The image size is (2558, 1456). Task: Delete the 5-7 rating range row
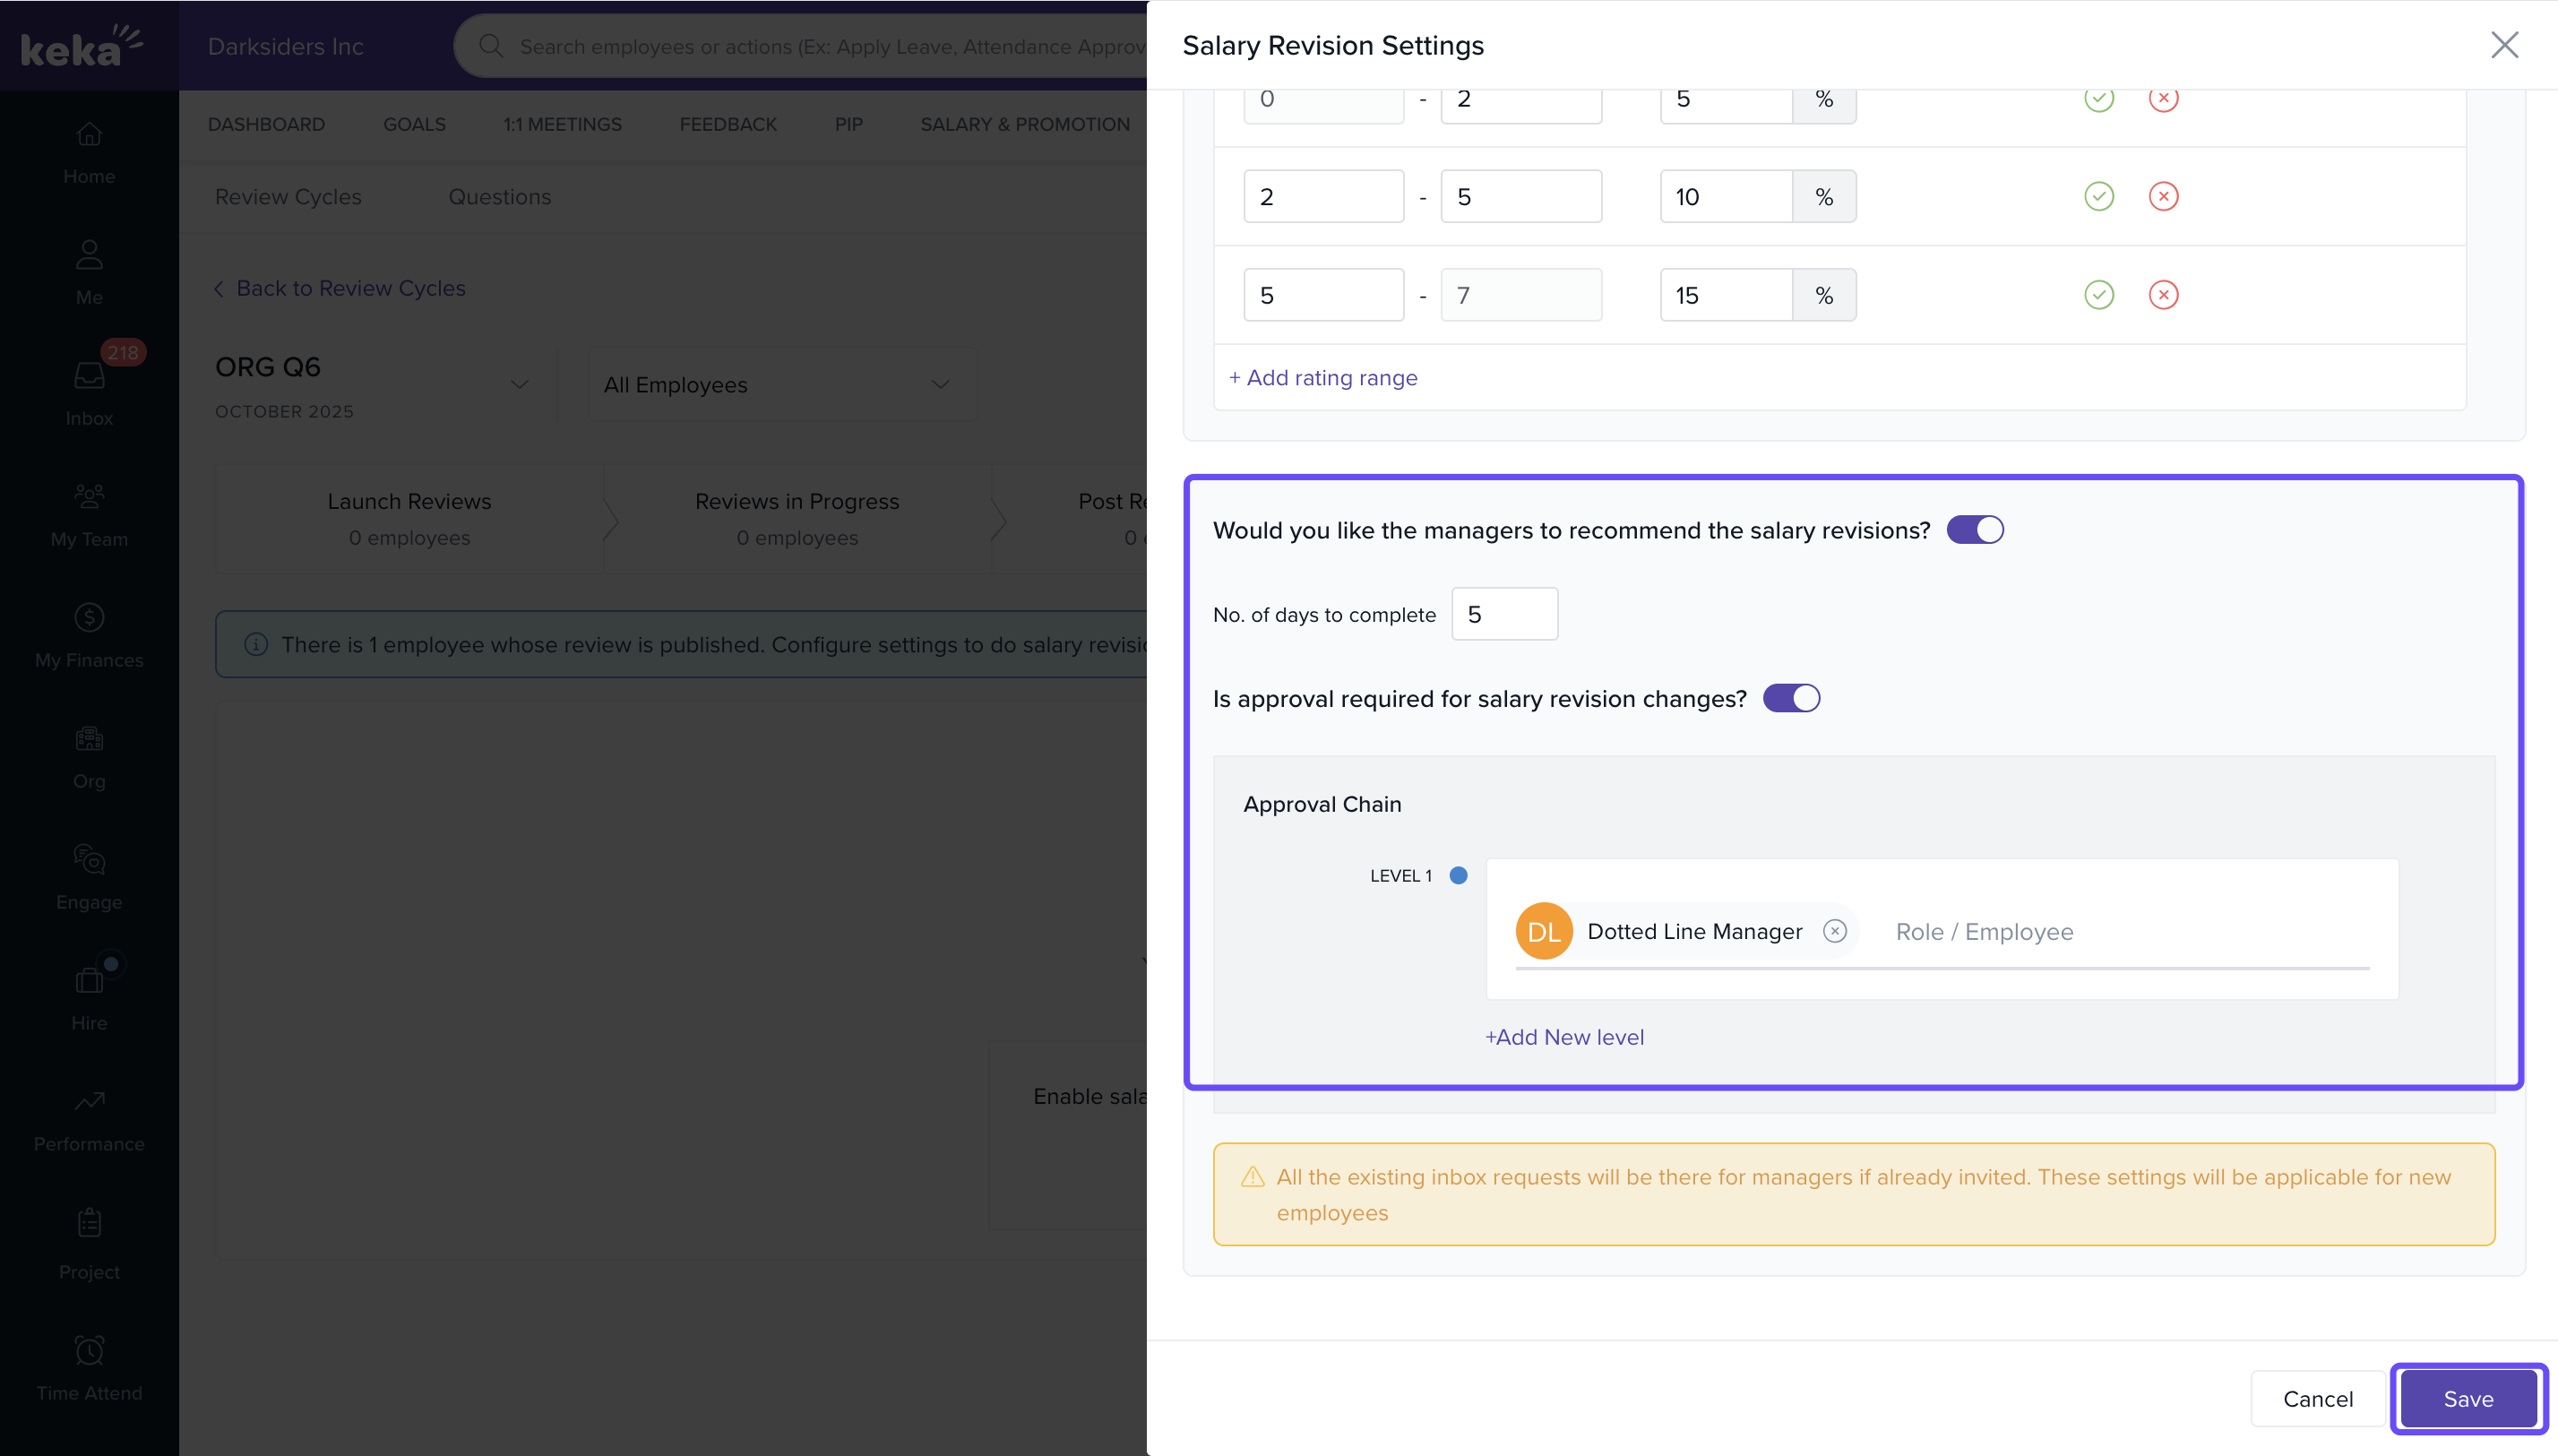[x=2162, y=295]
